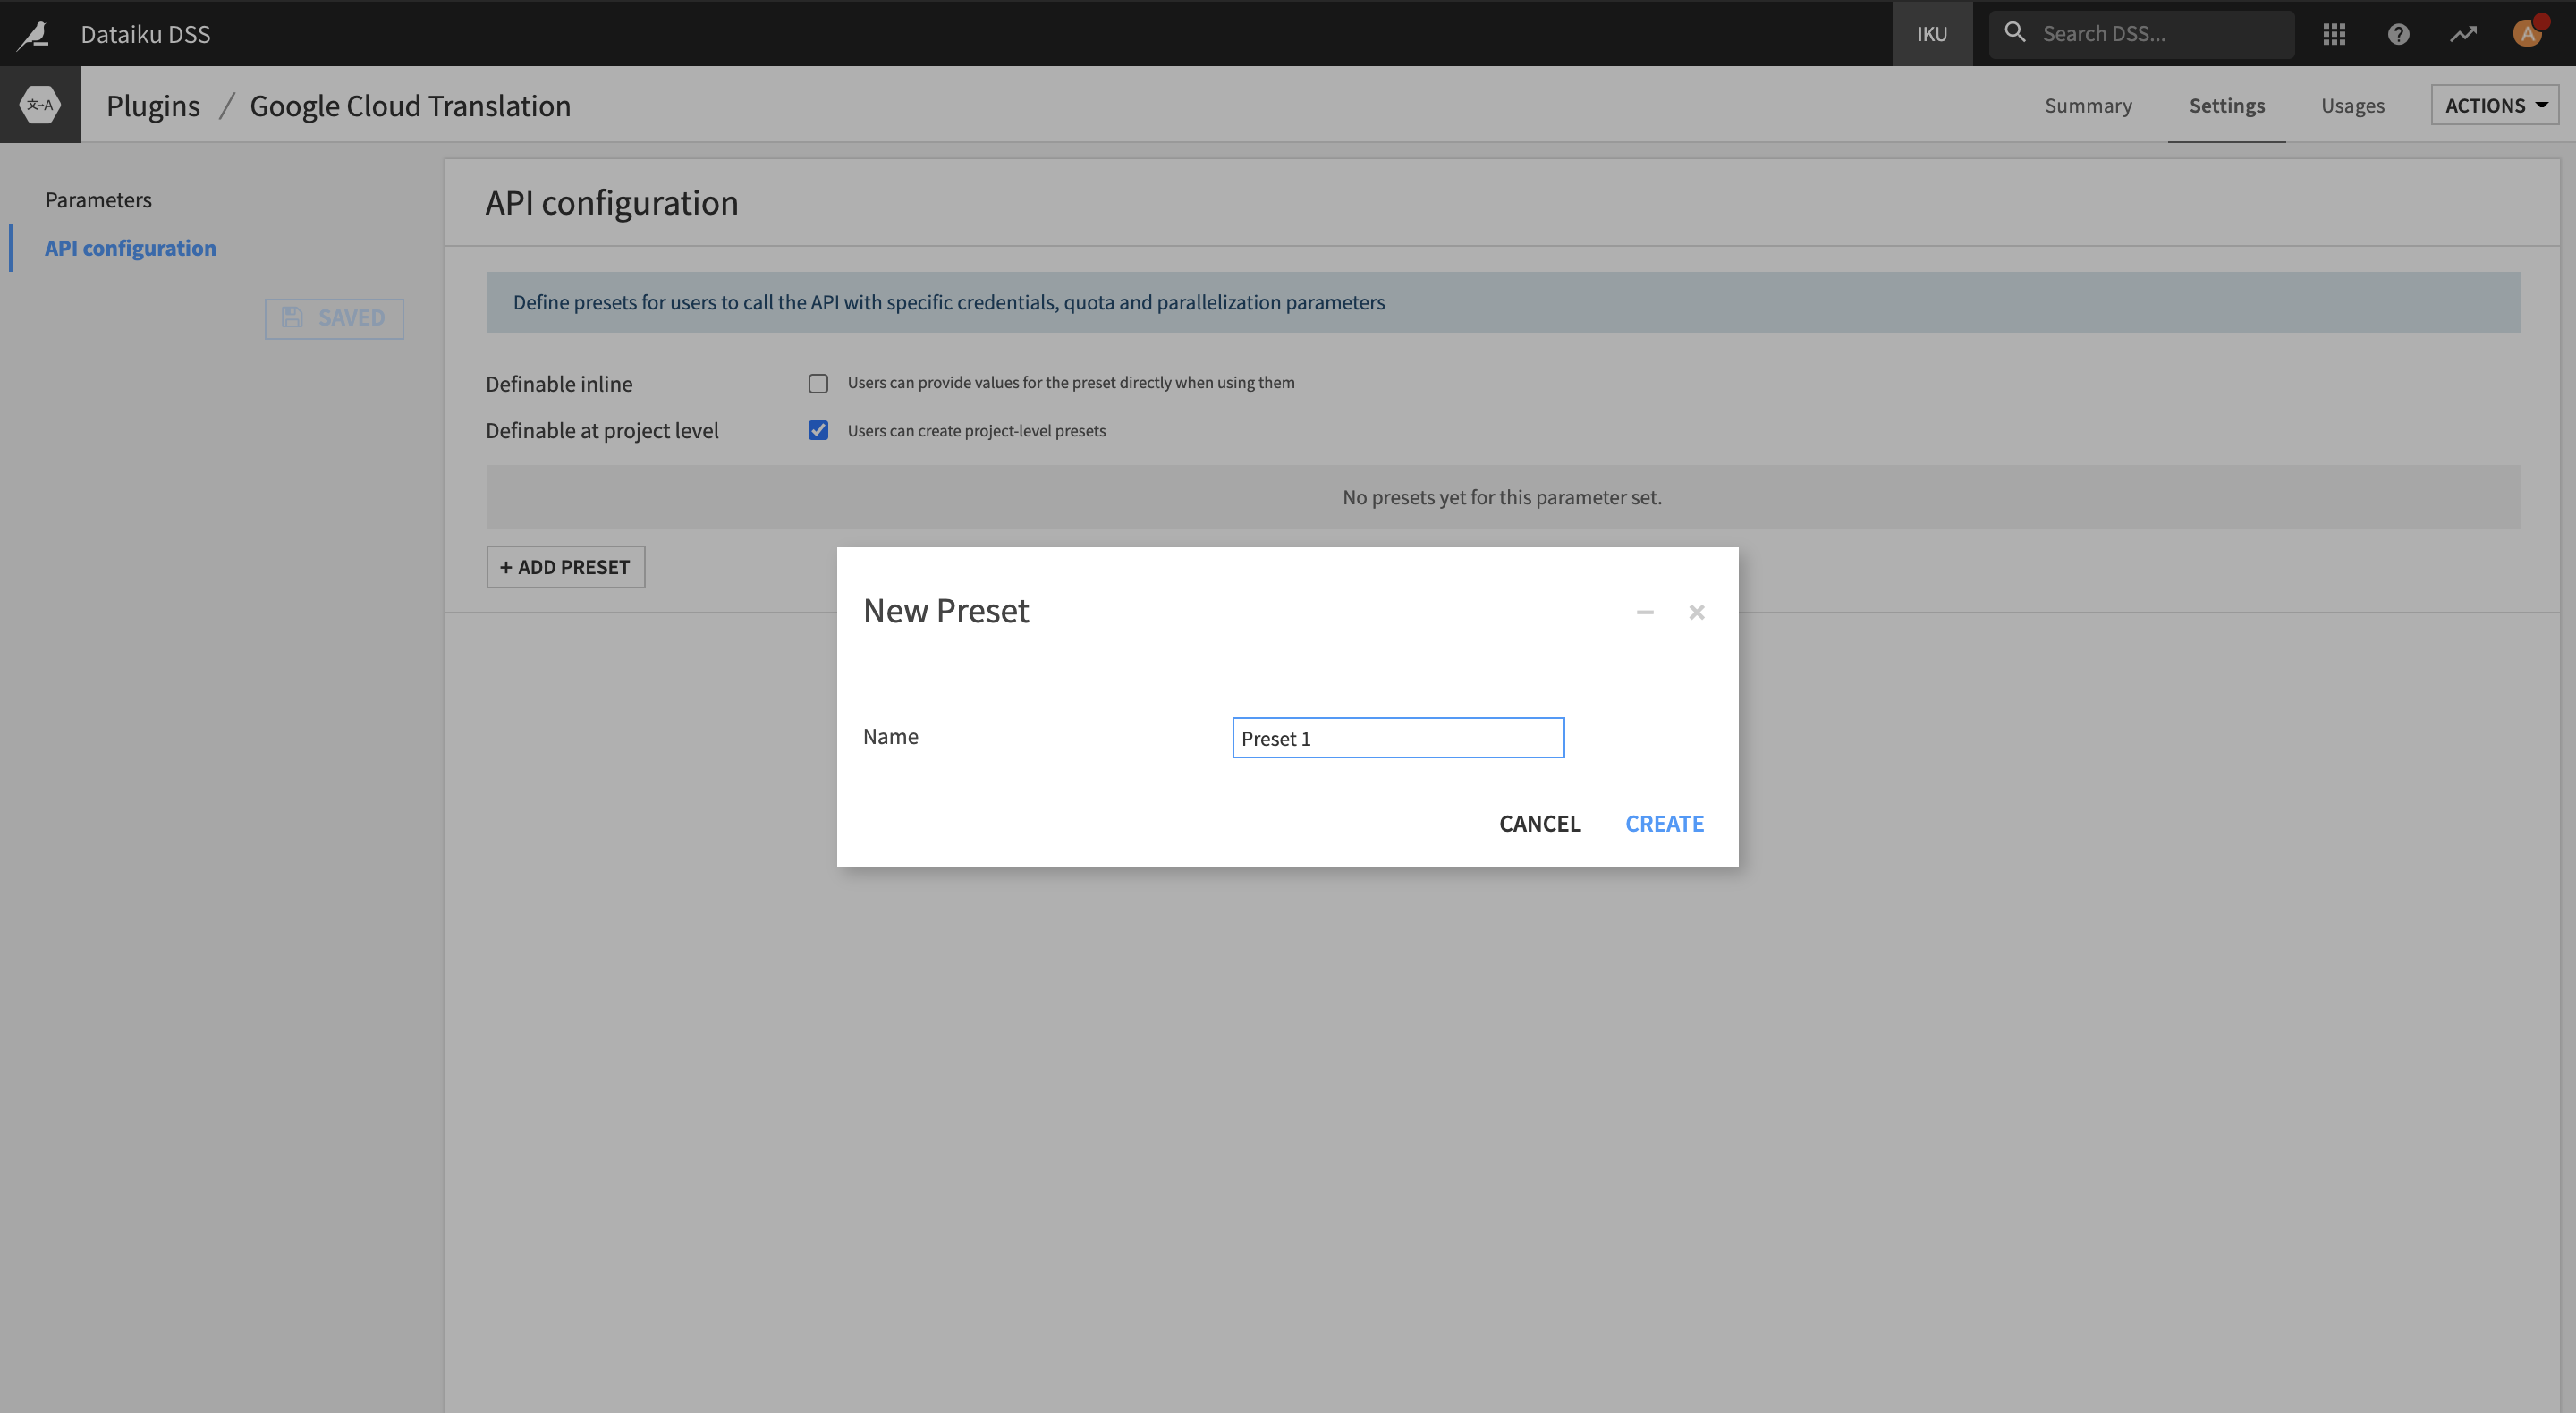
Task: Click the New Preset dialog title
Action: pyautogui.click(x=946, y=610)
